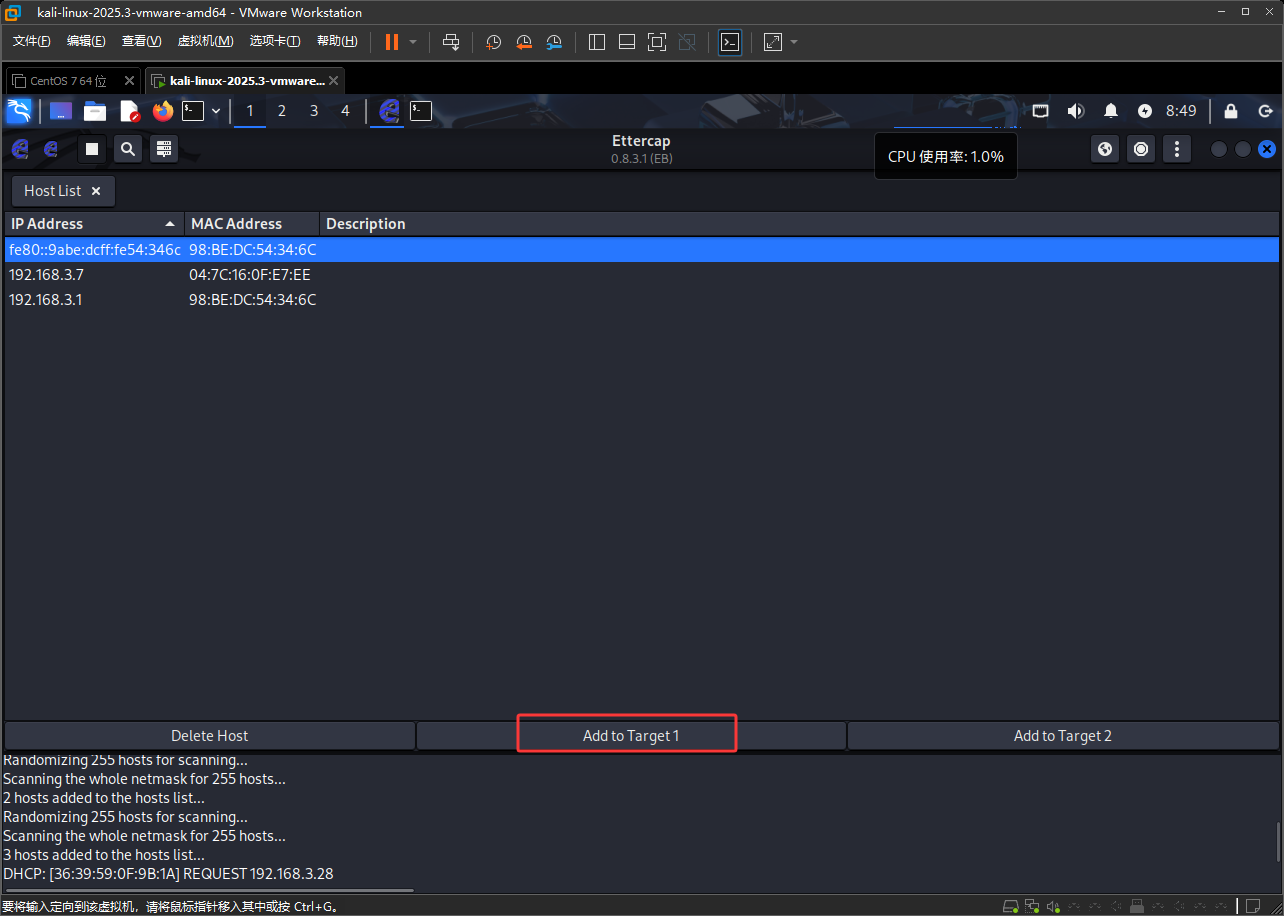This screenshot has width=1284, height=916.
Task: Switch to workspace 2
Action: (x=282, y=111)
